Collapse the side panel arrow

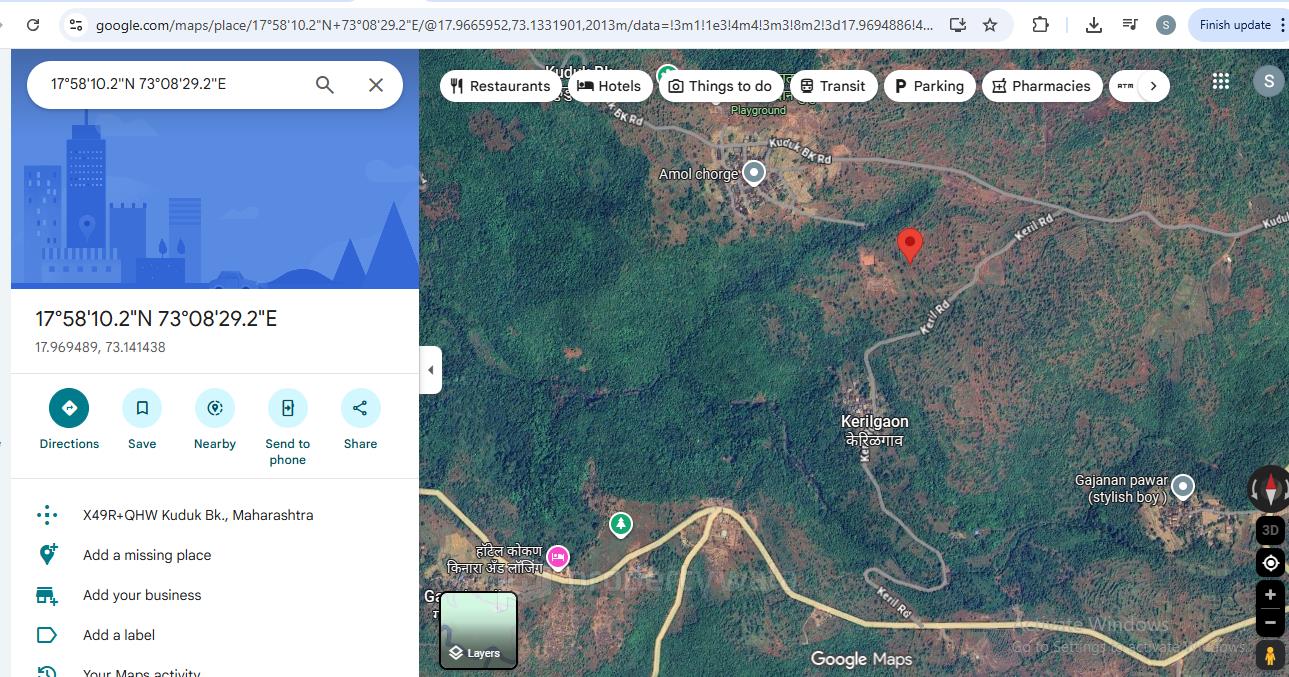click(431, 370)
